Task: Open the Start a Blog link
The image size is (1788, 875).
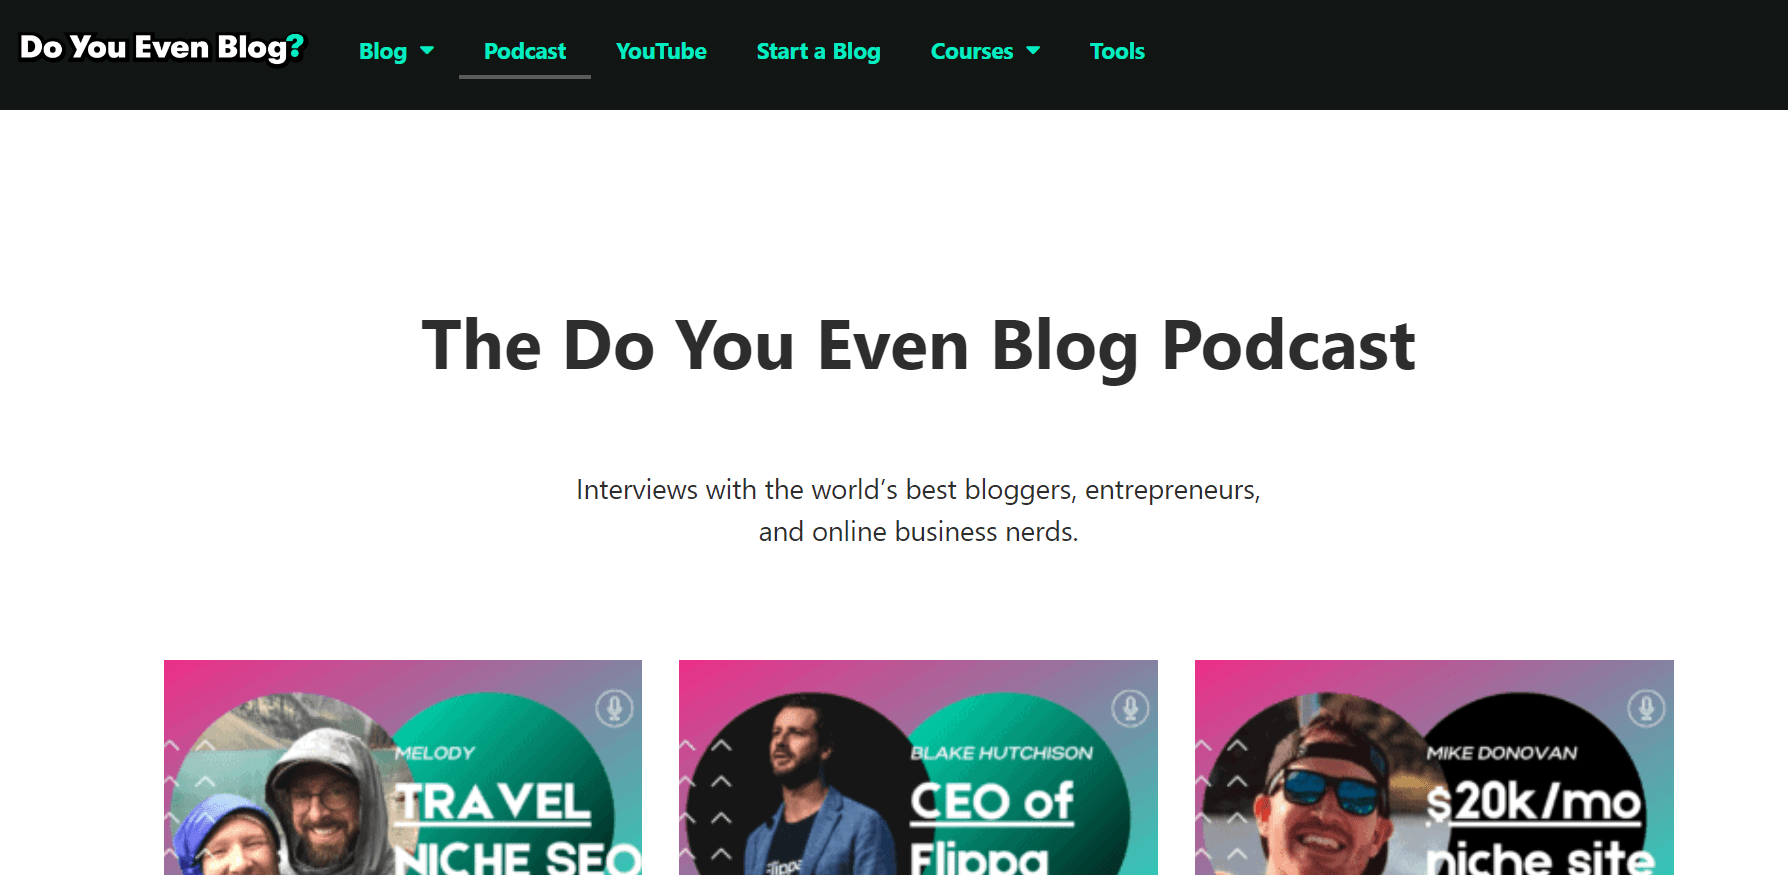Action: click(x=818, y=52)
